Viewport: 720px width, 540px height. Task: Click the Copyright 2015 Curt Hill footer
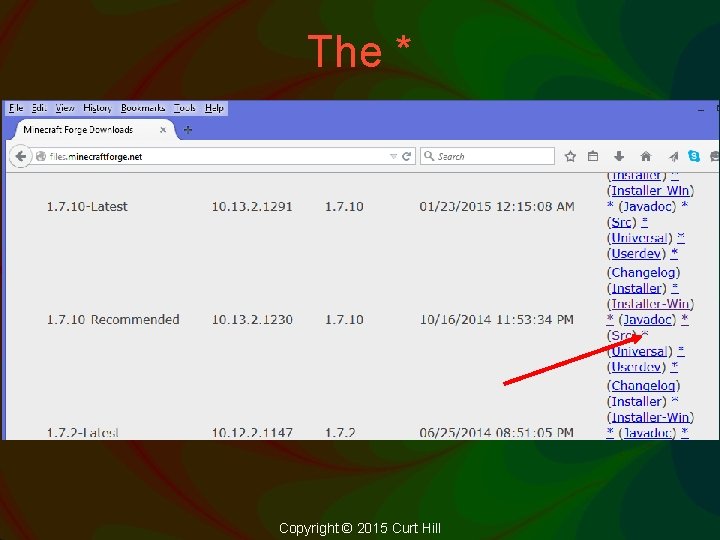click(360, 528)
